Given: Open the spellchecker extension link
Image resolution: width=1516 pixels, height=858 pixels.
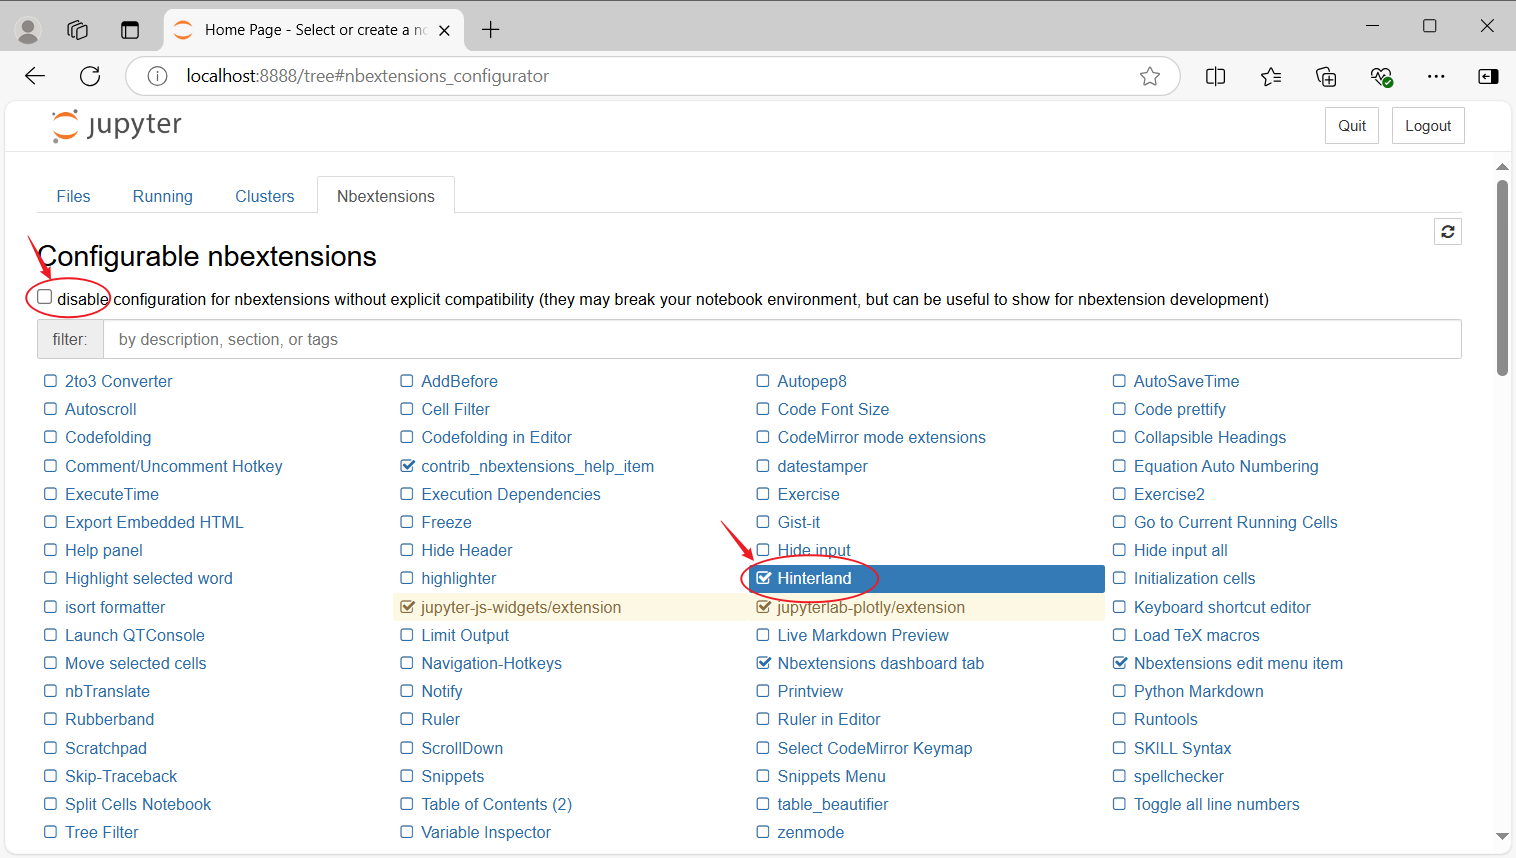Looking at the screenshot, I should (1179, 776).
